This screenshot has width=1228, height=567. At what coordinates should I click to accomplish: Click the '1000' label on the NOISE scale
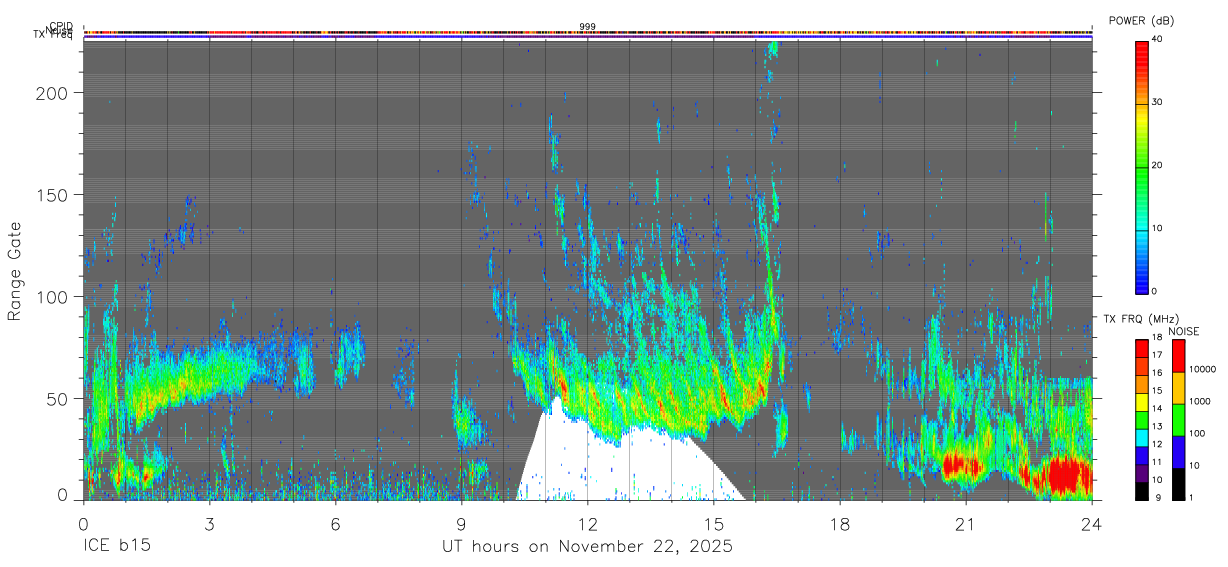1200,401
